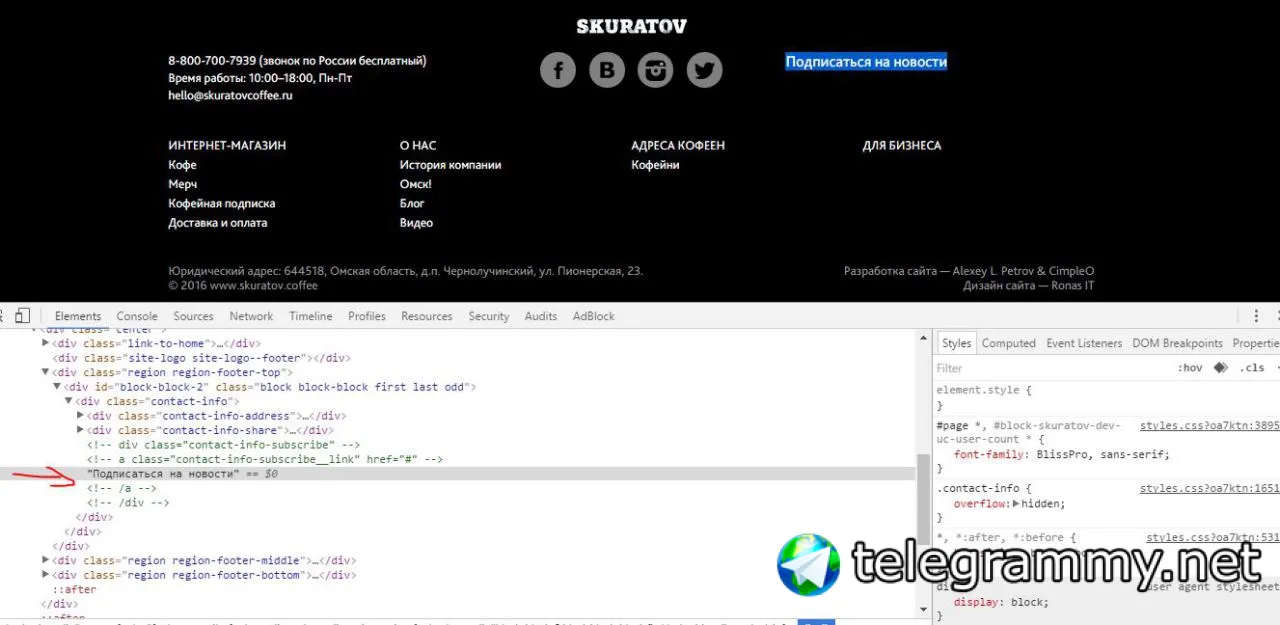Open the VK social icon
The height and width of the screenshot is (625, 1280).
tap(607, 70)
